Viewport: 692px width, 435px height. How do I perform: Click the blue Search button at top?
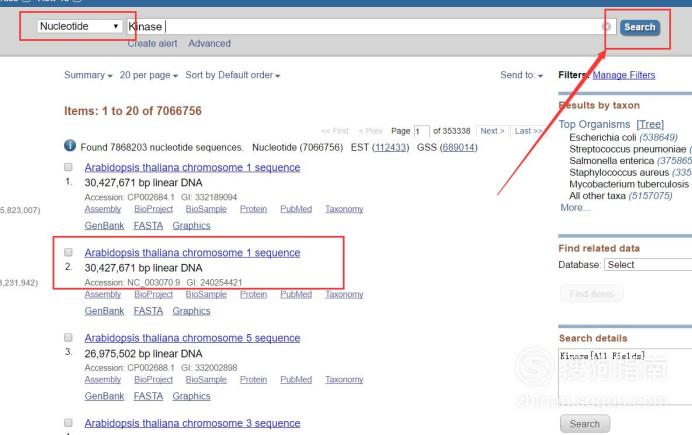point(640,27)
